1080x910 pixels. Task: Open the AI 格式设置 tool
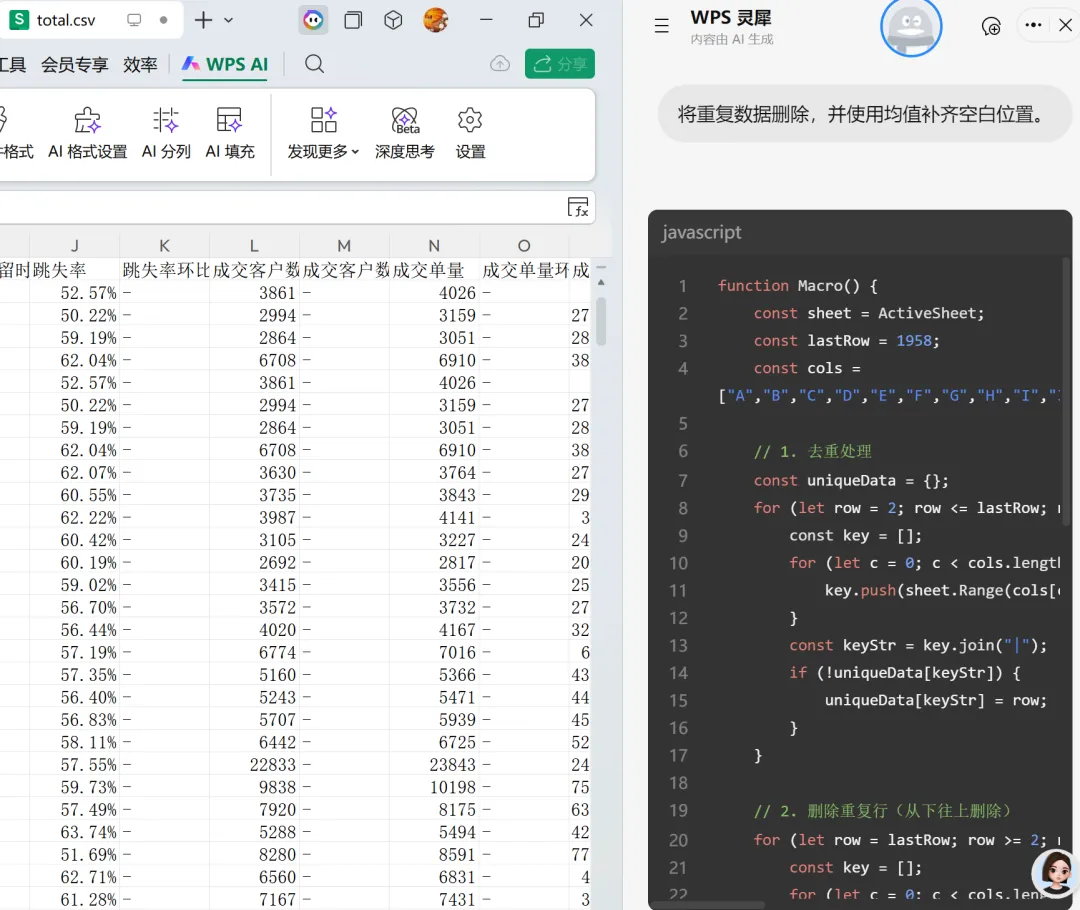click(87, 133)
